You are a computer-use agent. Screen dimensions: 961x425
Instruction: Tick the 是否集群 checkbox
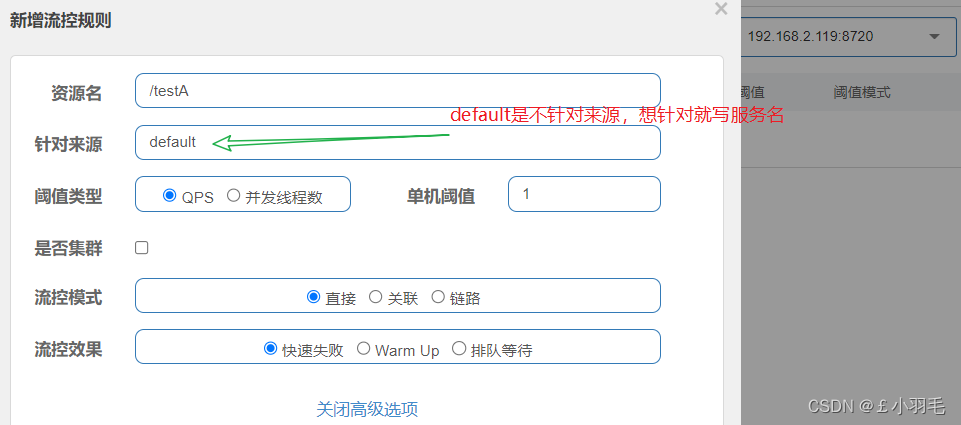pyautogui.click(x=142, y=248)
